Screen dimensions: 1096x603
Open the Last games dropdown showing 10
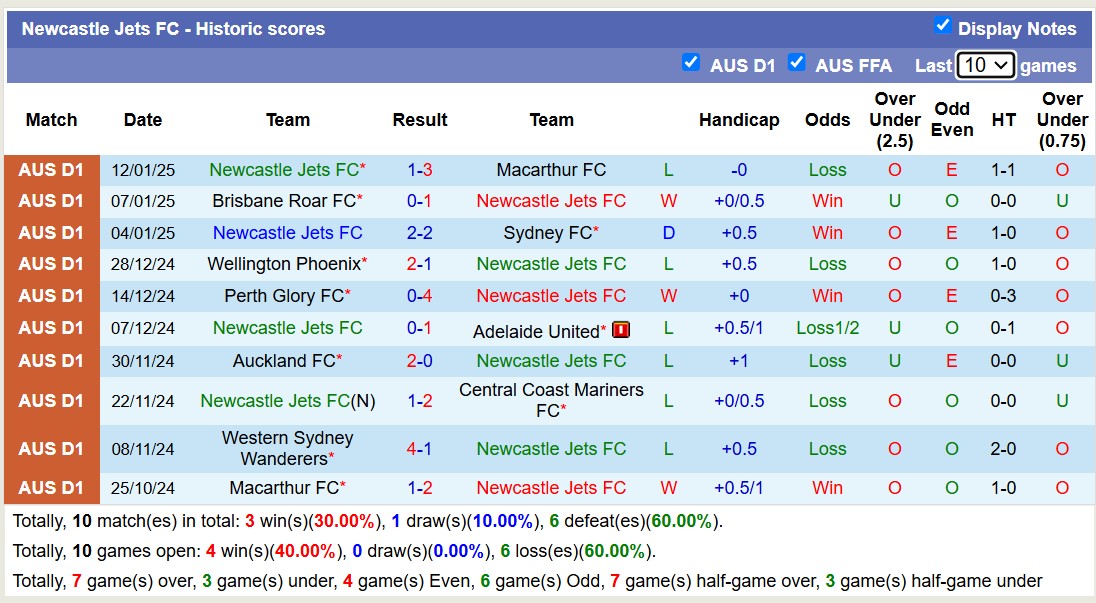[x=986, y=64]
